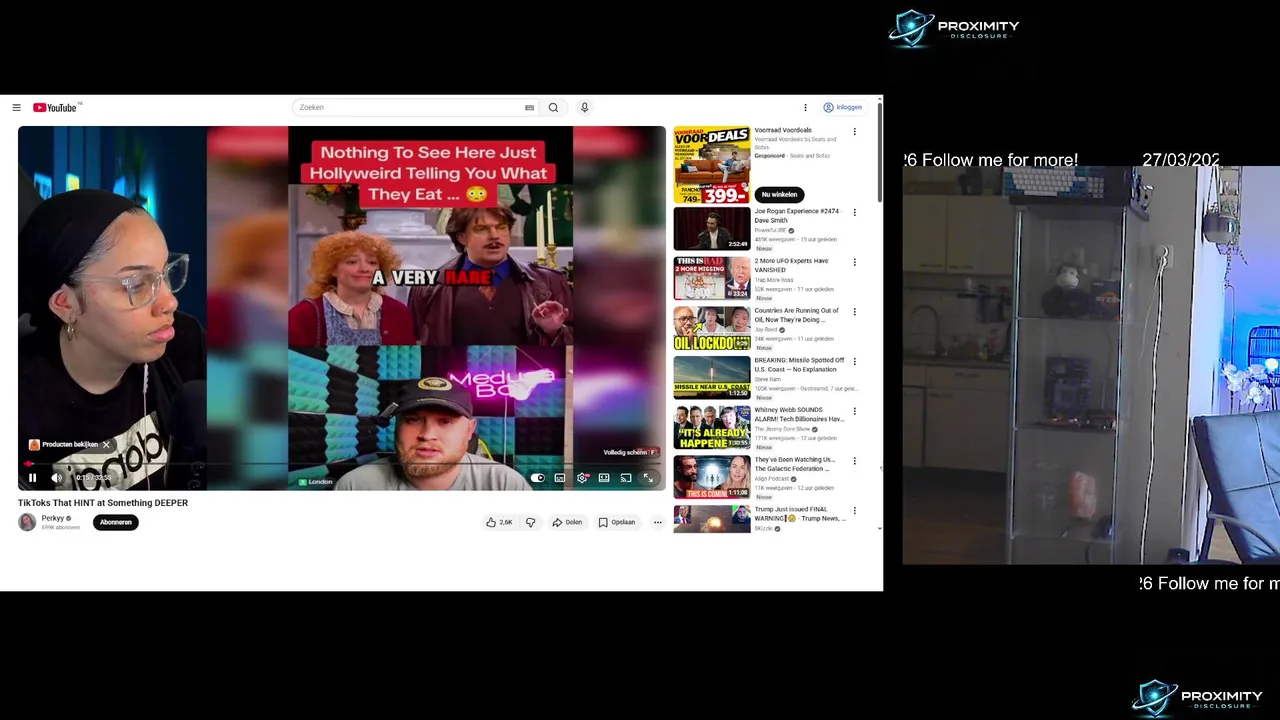
Task: Cast the video to a TV
Action: (626, 478)
